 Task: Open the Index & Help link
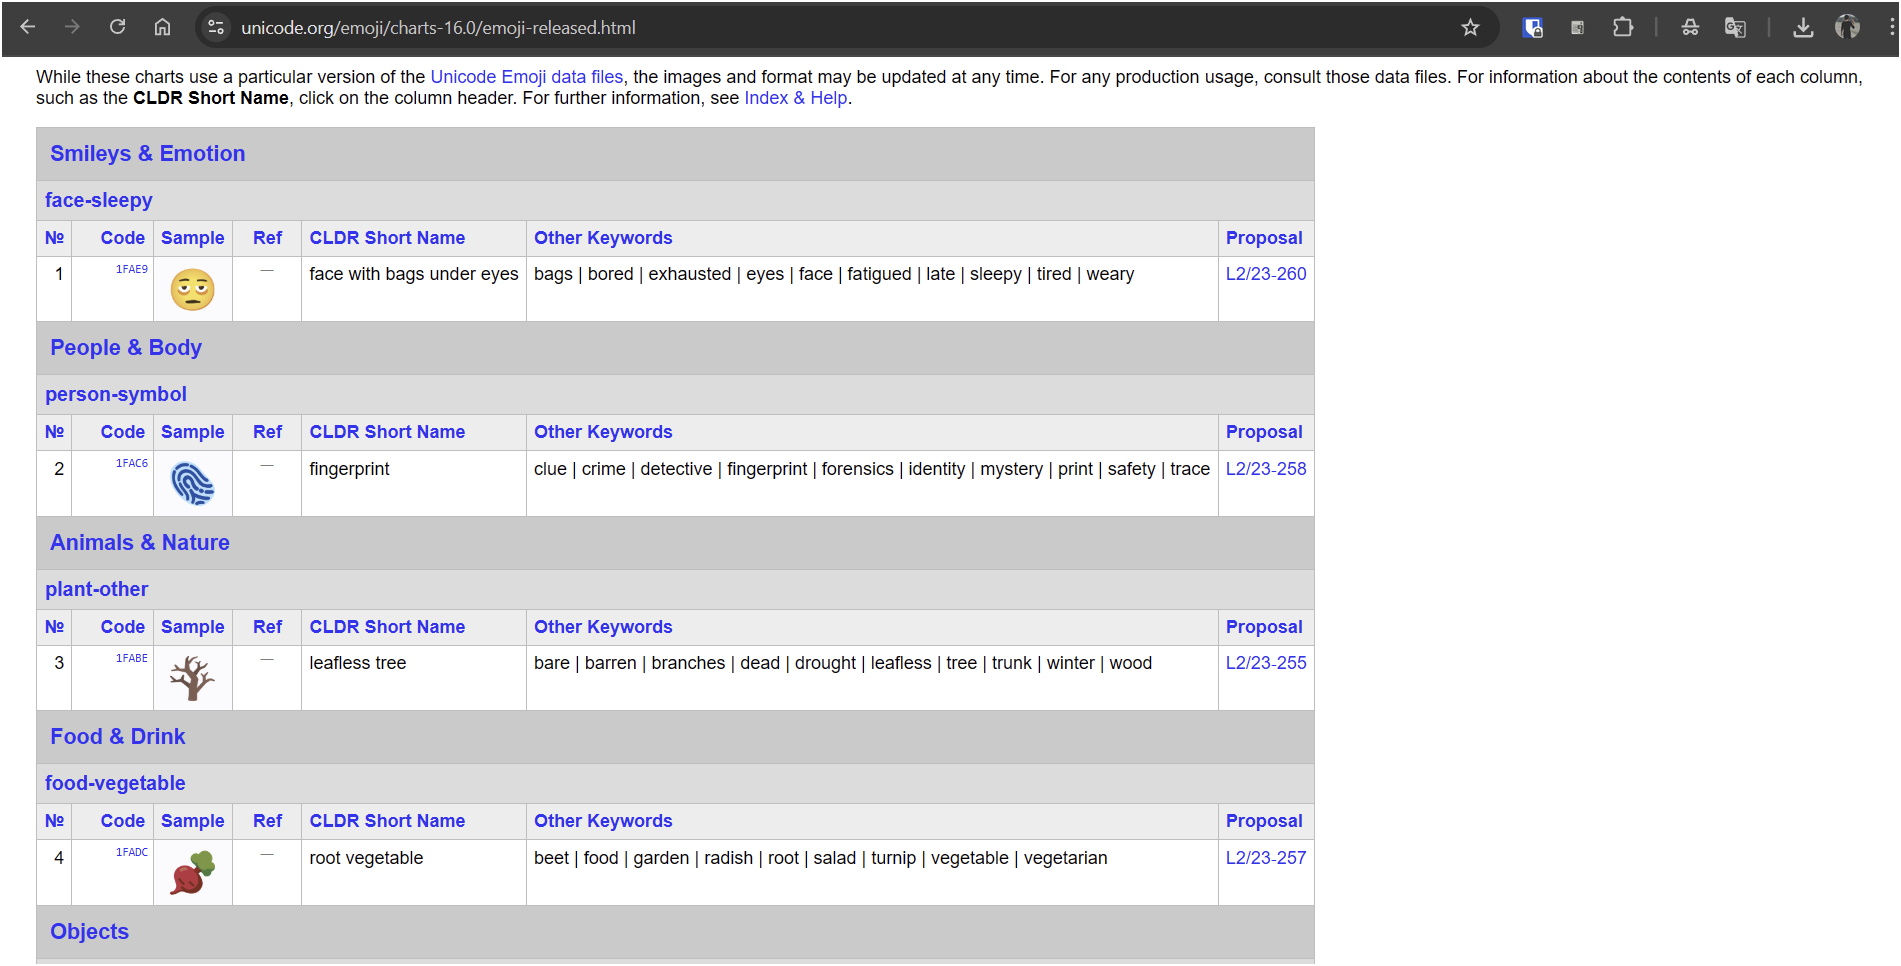click(796, 98)
